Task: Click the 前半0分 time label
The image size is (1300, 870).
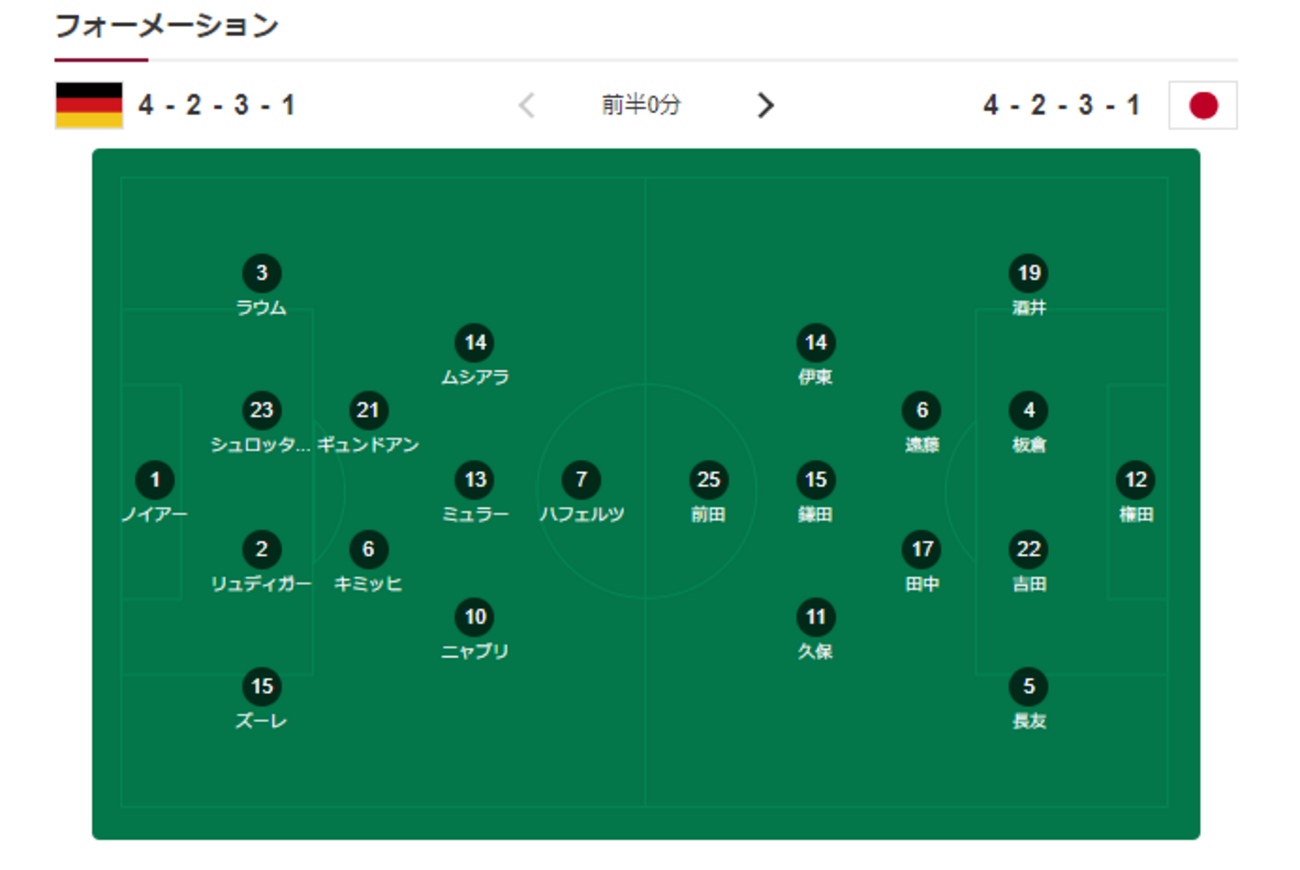Action: [641, 105]
